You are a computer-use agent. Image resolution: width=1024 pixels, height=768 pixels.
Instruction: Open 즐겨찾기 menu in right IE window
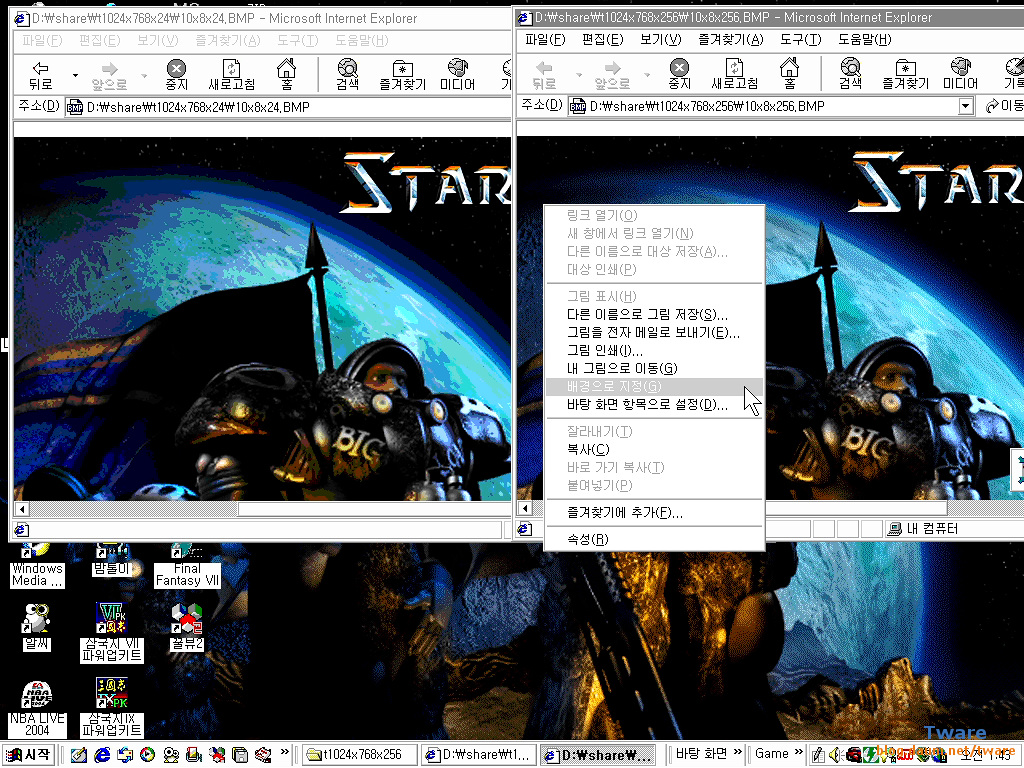731,40
